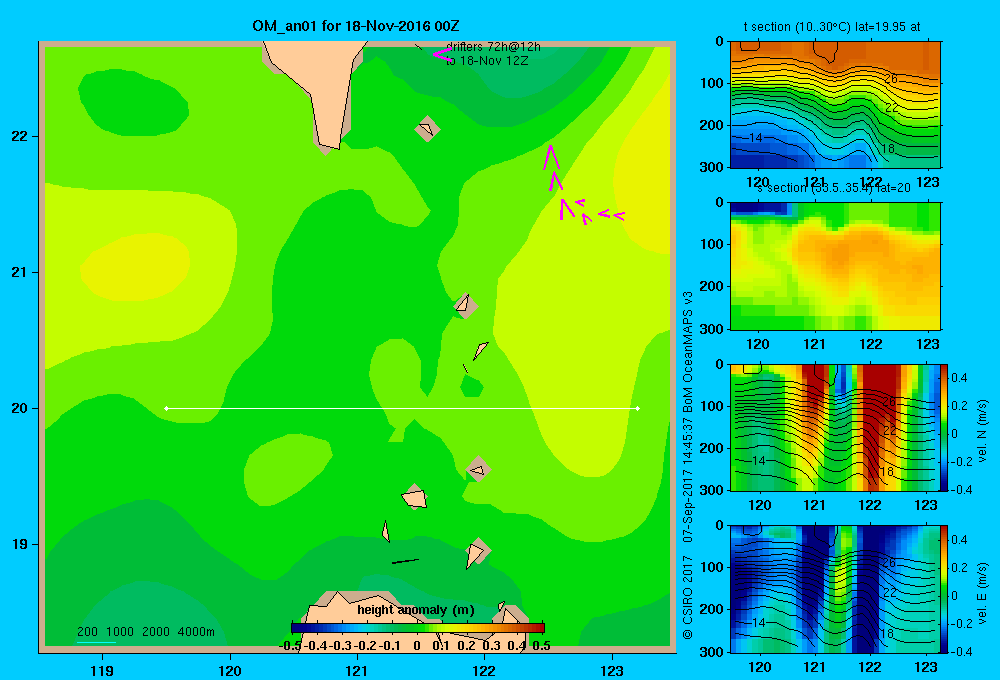The height and width of the screenshot is (680, 1000).
Task: Click the magenta drifter arrow beside the drifters label
Action: [x=441, y=54]
